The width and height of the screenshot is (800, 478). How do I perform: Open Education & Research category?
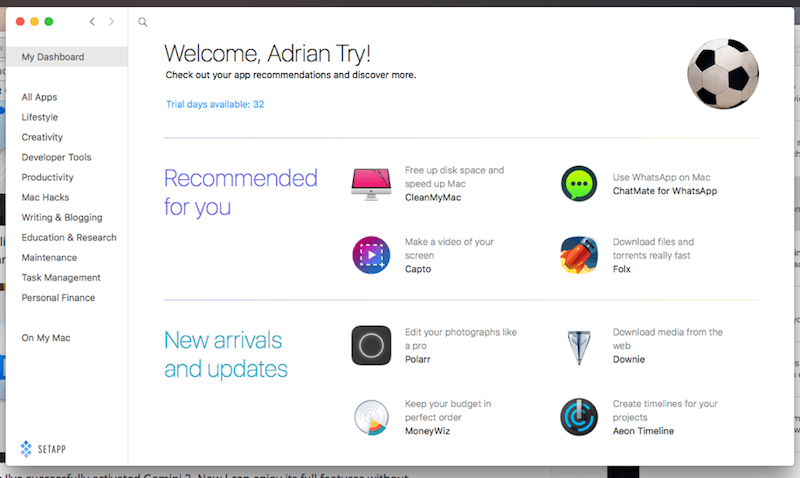coord(69,237)
